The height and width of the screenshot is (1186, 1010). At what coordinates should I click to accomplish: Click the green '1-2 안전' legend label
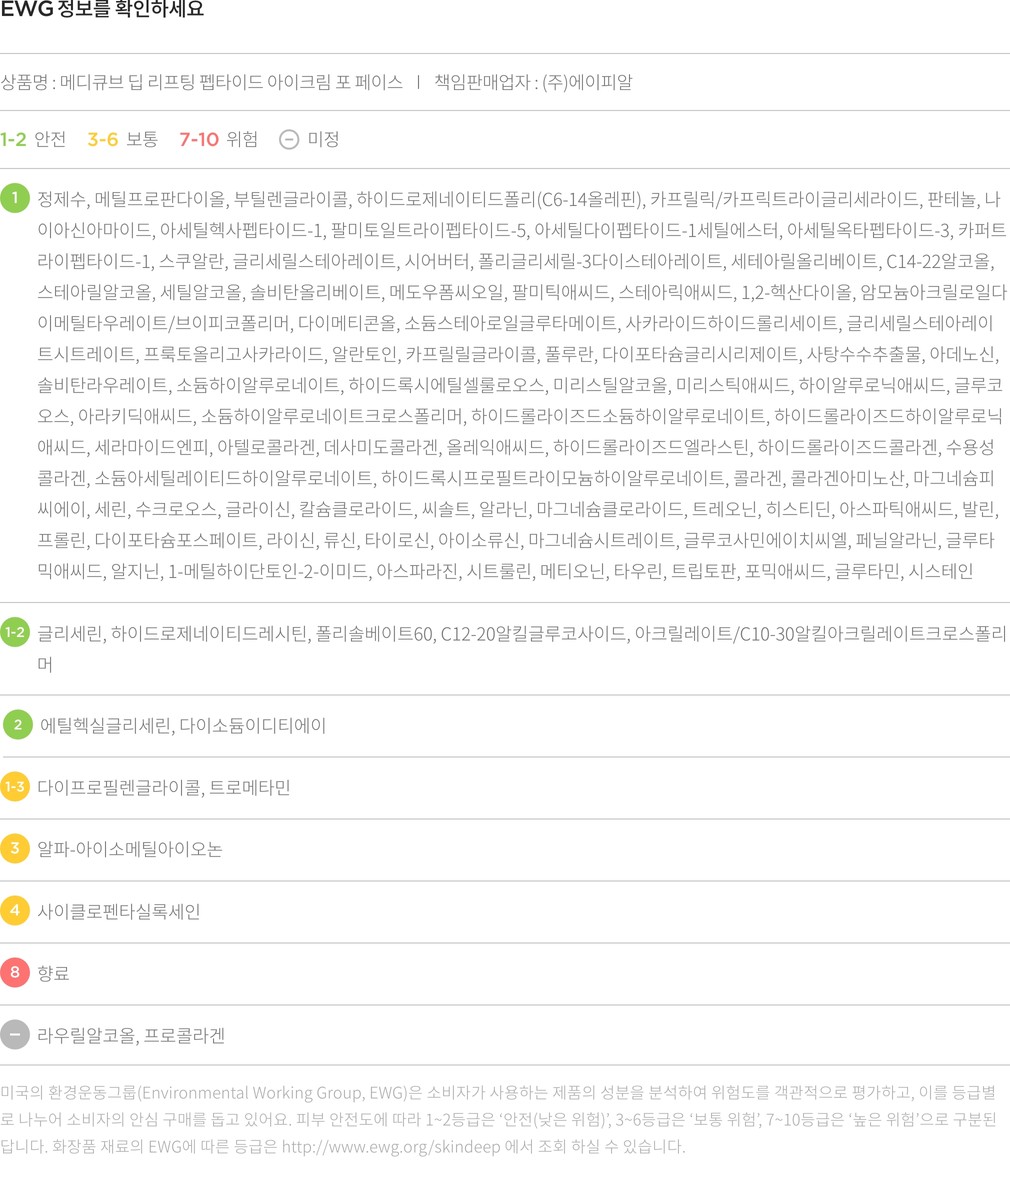[x=33, y=139]
